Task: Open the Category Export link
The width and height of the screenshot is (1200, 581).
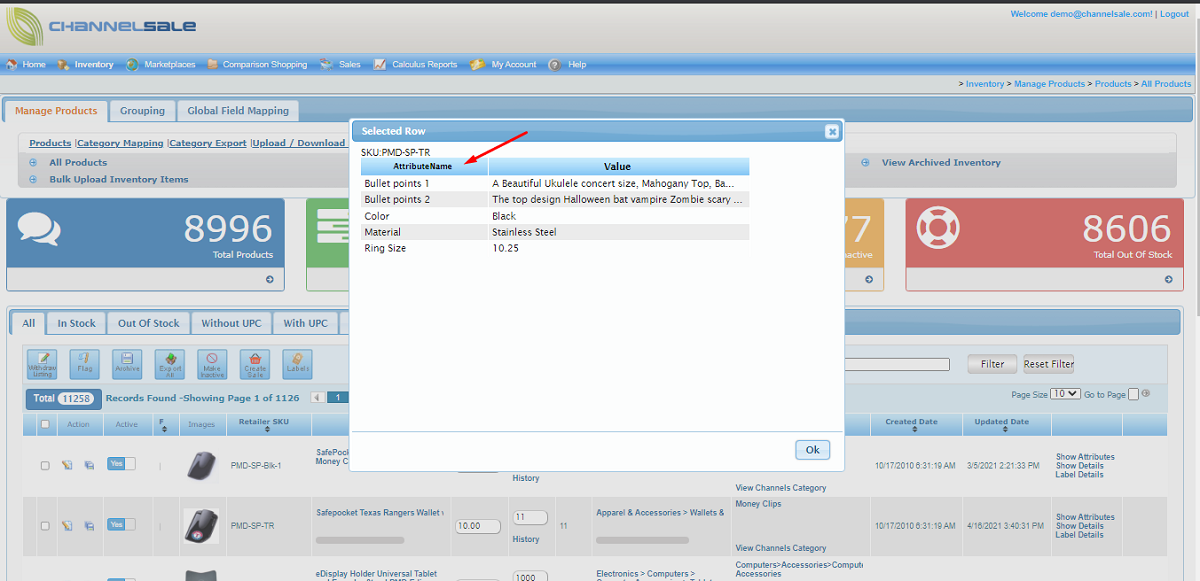Action: tap(208, 143)
